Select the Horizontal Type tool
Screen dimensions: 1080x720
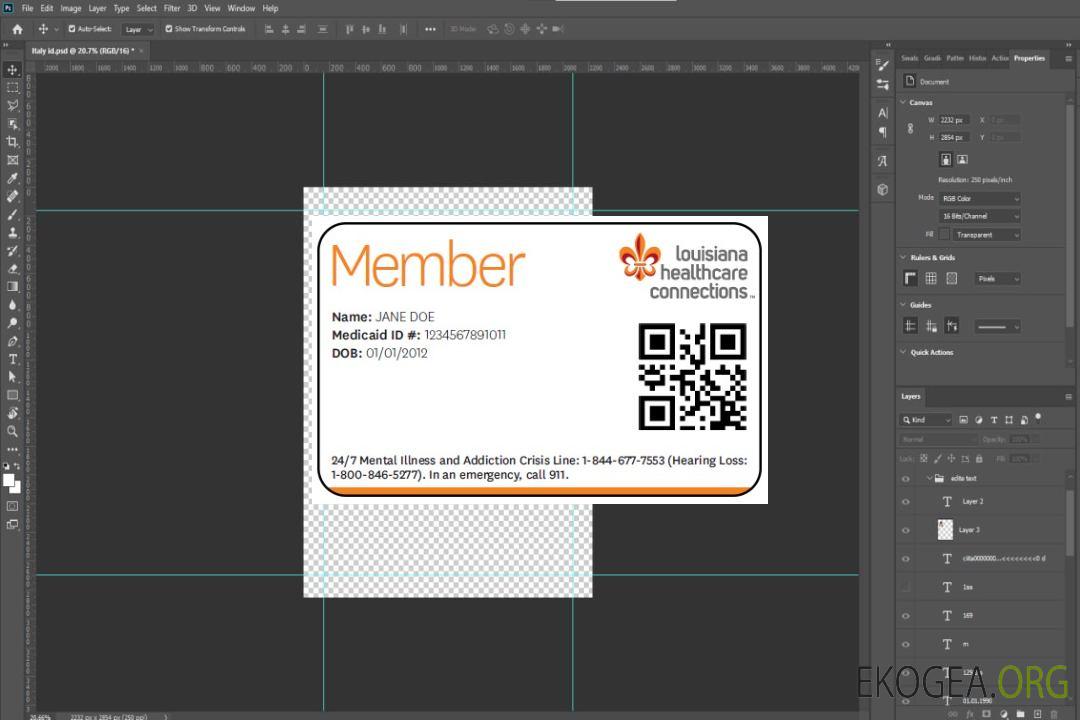click(x=12, y=359)
